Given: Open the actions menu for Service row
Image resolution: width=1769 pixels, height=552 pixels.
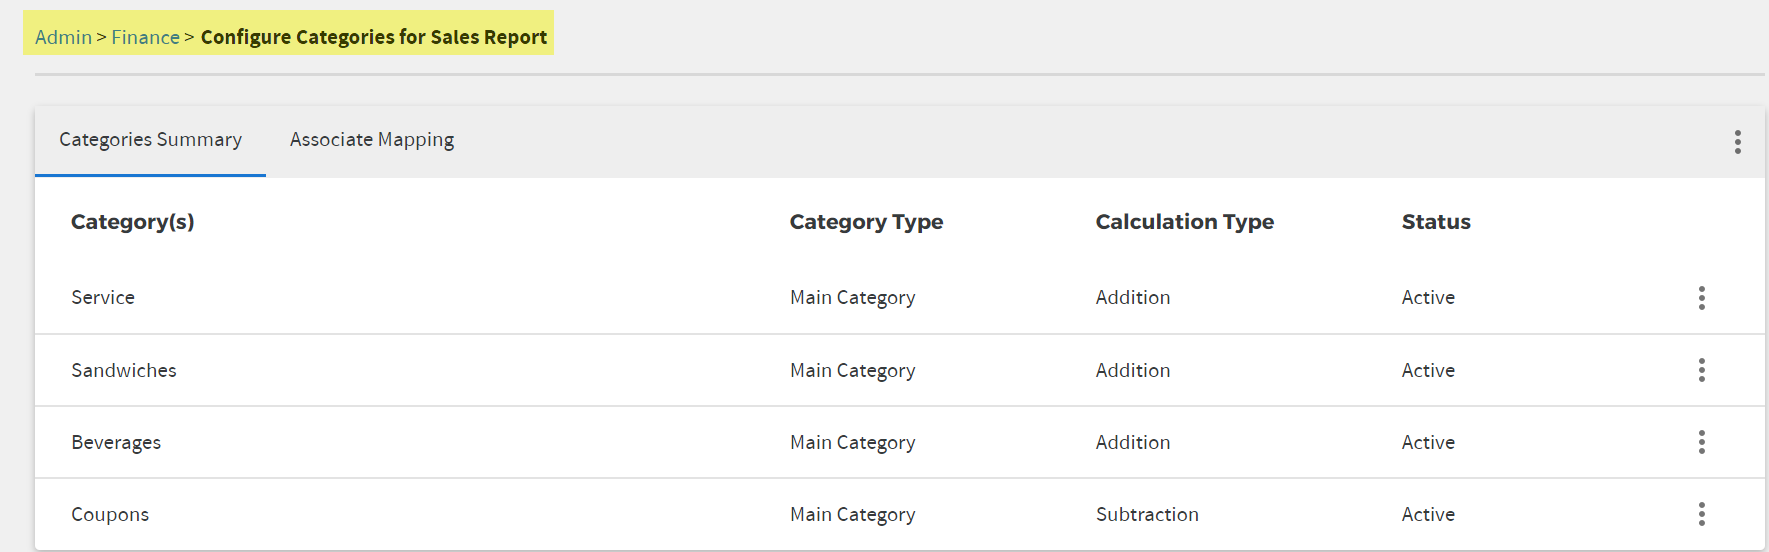Looking at the screenshot, I should click(x=1701, y=297).
